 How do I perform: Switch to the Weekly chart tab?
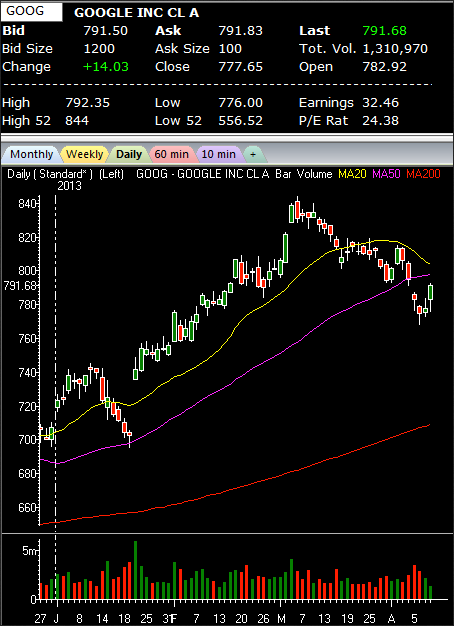84,154
